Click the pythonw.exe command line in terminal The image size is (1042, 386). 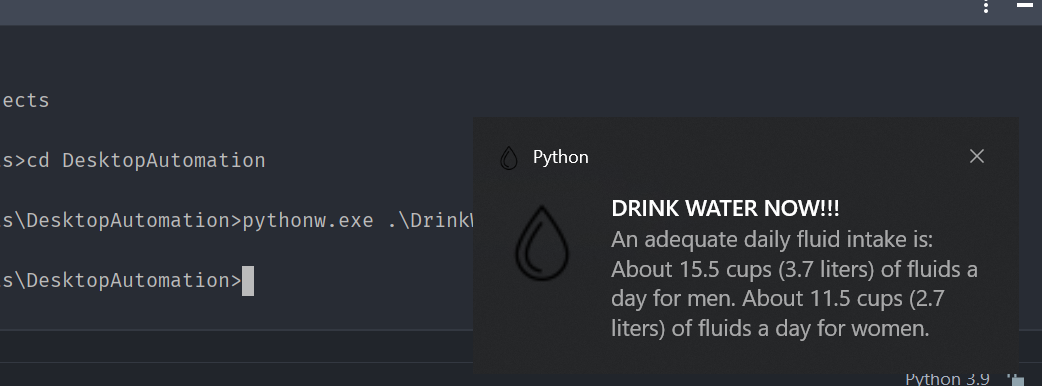[x=237, y=221]
